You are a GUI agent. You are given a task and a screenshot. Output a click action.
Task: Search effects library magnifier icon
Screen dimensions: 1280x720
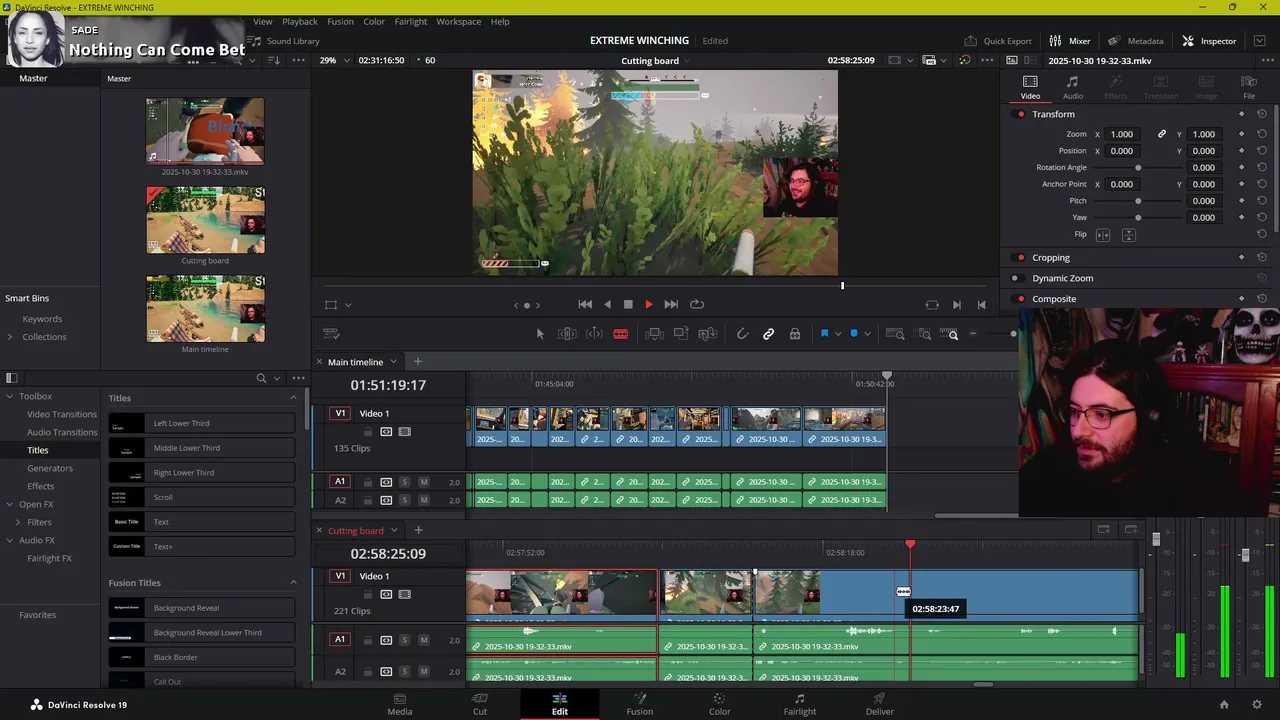(x=261, y=378)
